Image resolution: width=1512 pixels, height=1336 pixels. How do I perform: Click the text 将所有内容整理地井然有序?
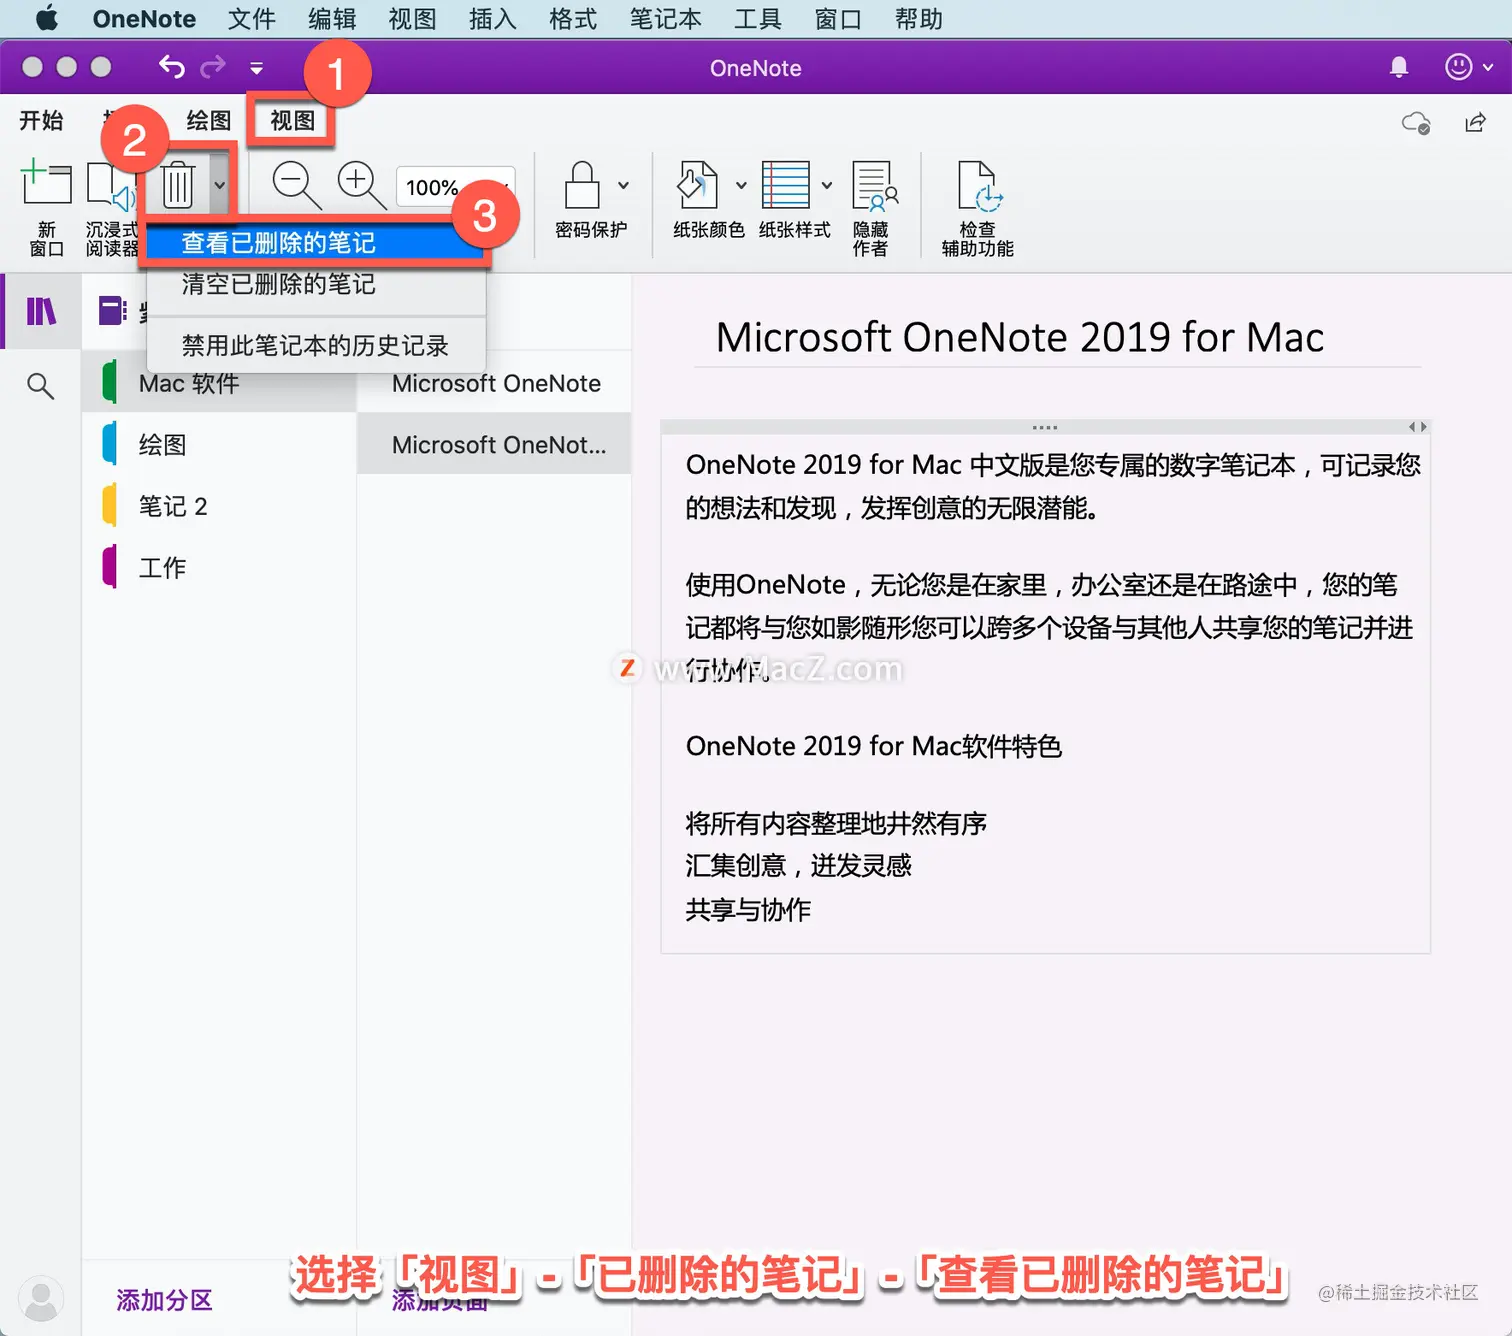[x=836, y=823]
